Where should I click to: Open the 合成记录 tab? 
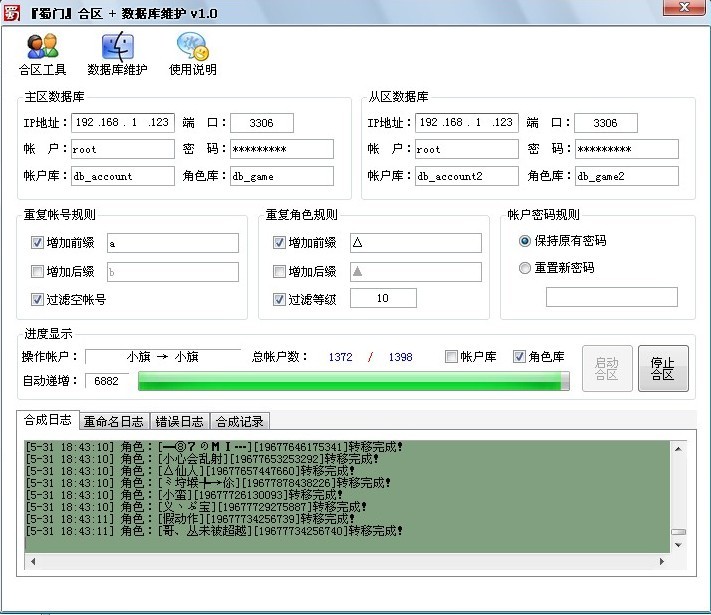point(240,421)
